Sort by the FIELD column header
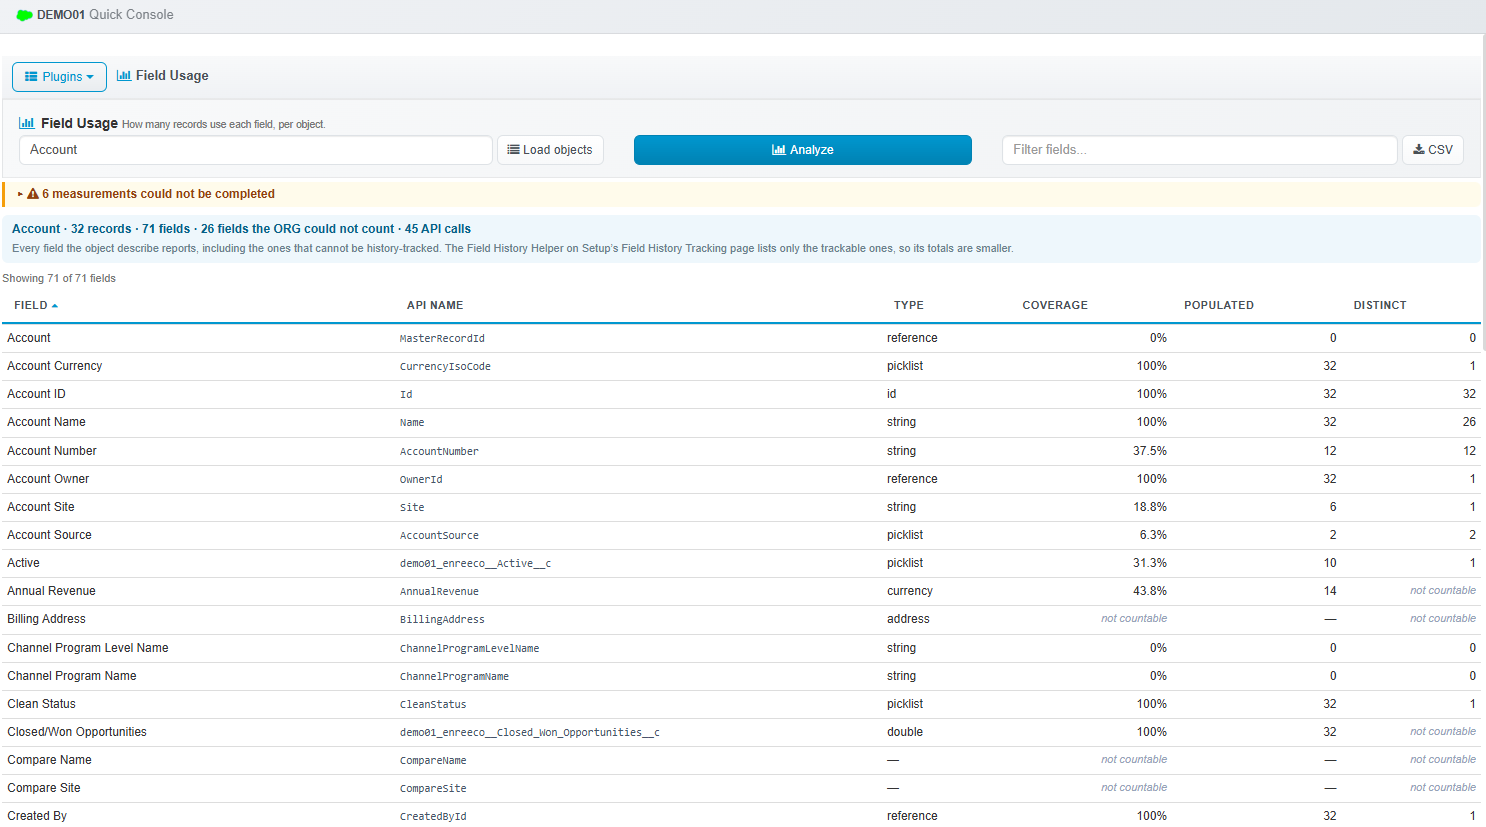The width and height of the screenshot is (1486, 827). point(36,306)
